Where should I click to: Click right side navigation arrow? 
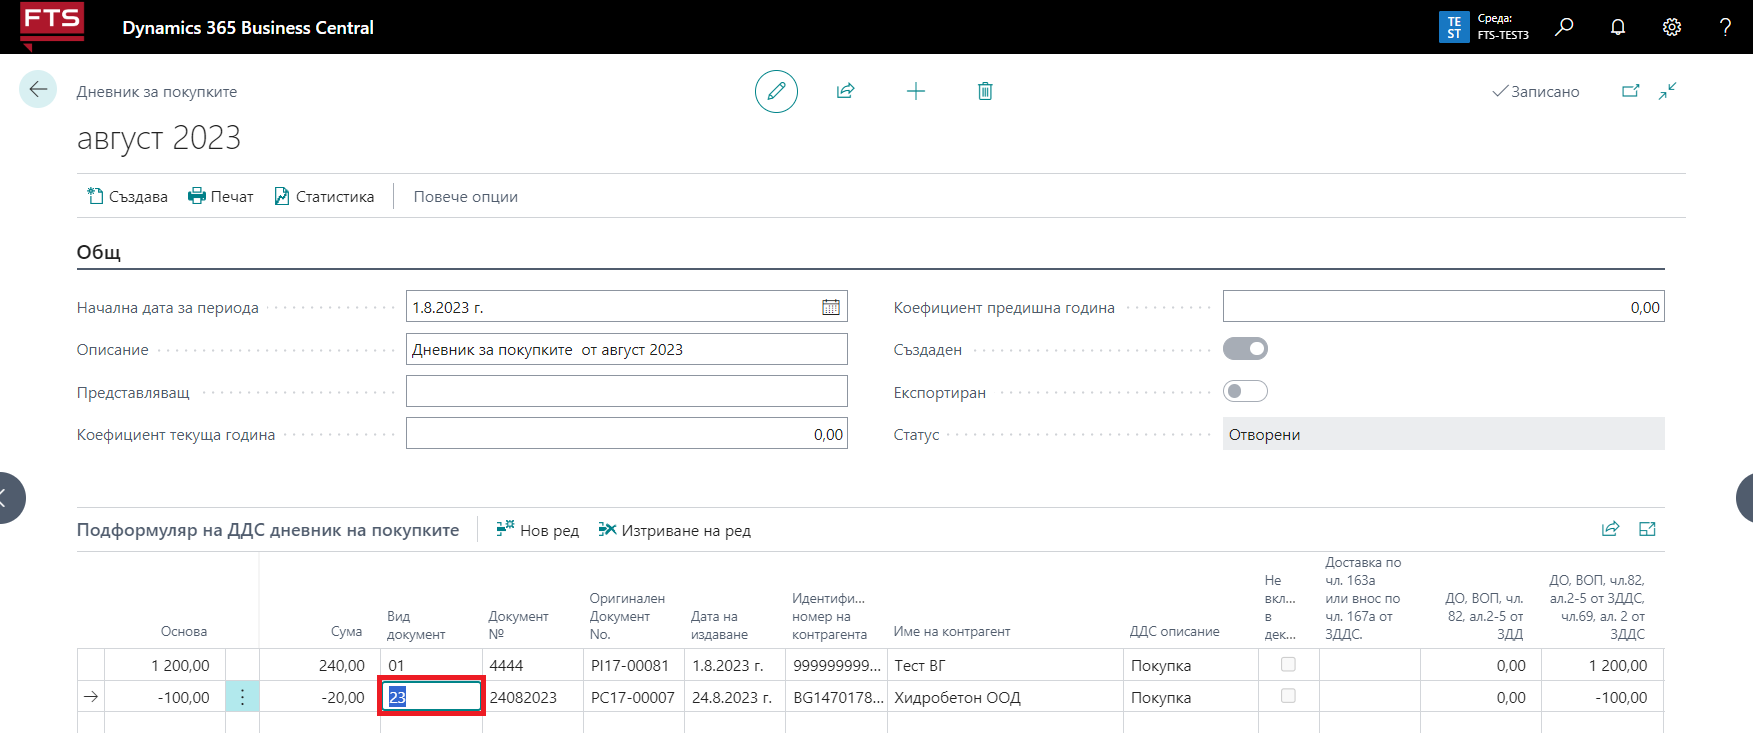coord(1745,497)
